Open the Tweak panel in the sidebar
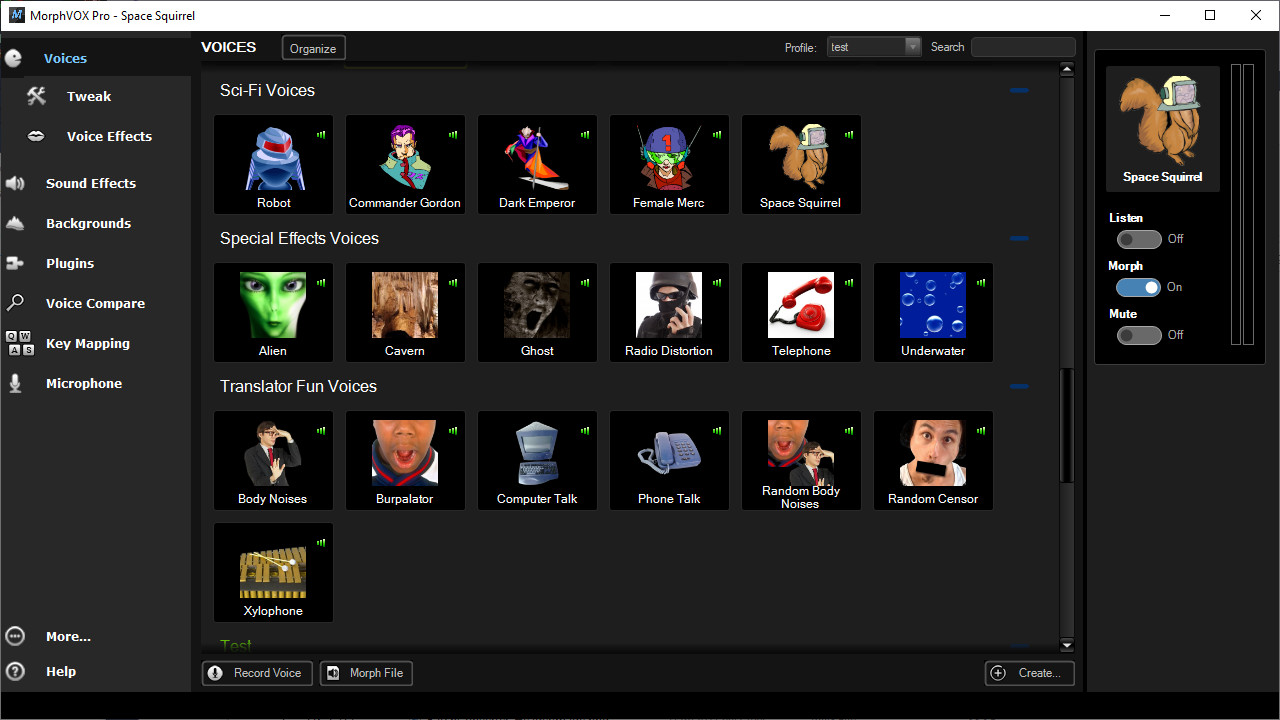1280x720 pixels. [88, 96]
